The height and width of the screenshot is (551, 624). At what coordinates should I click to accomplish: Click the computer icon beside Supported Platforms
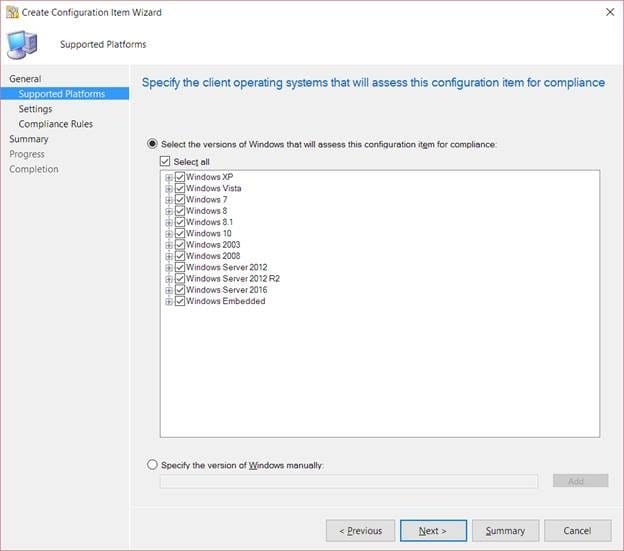click(x=22, y=45)
